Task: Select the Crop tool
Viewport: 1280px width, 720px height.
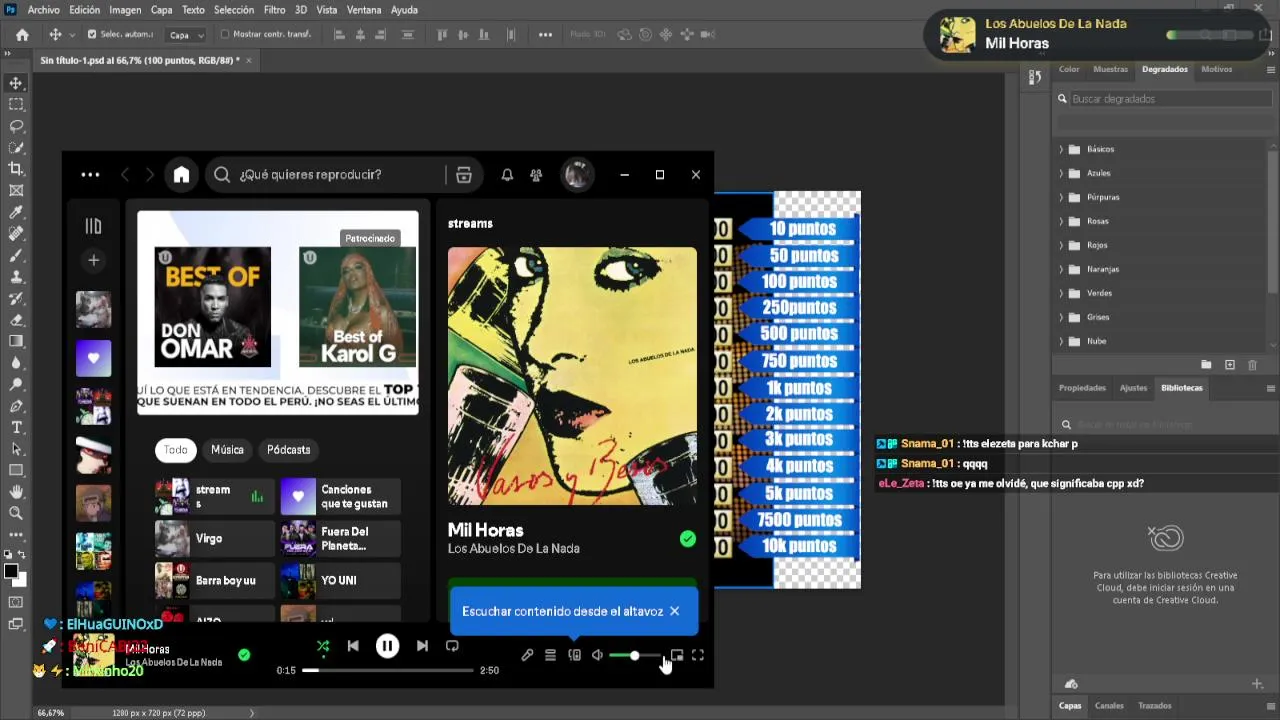Action: click(16, 169)
